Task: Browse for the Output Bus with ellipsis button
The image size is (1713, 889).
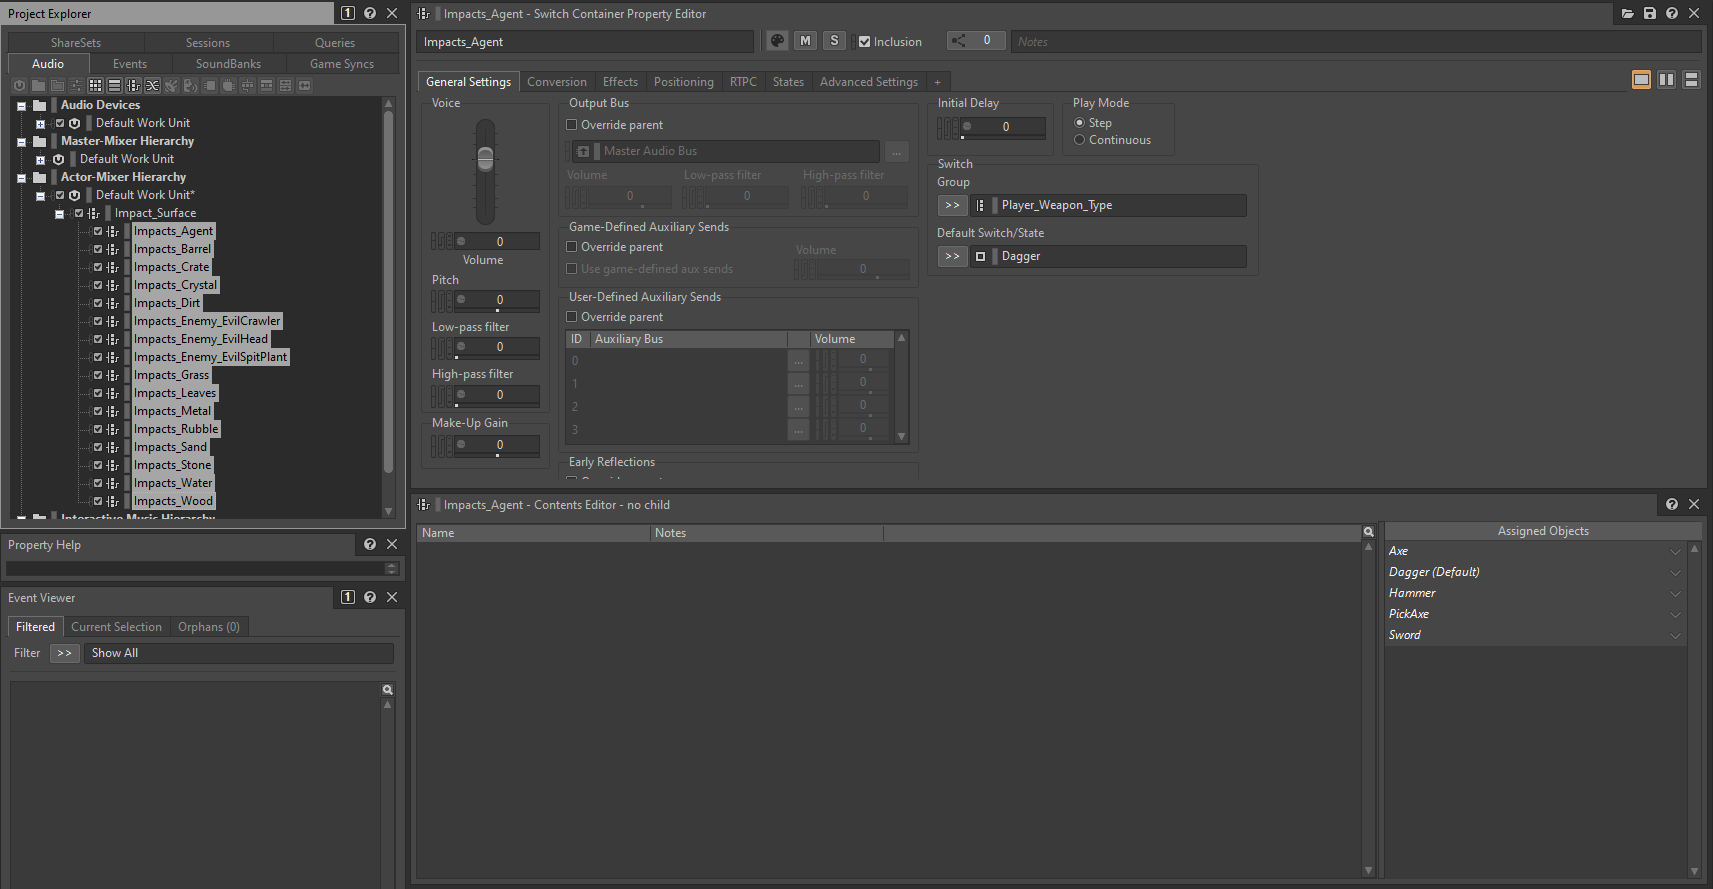Action: point(897,151)
